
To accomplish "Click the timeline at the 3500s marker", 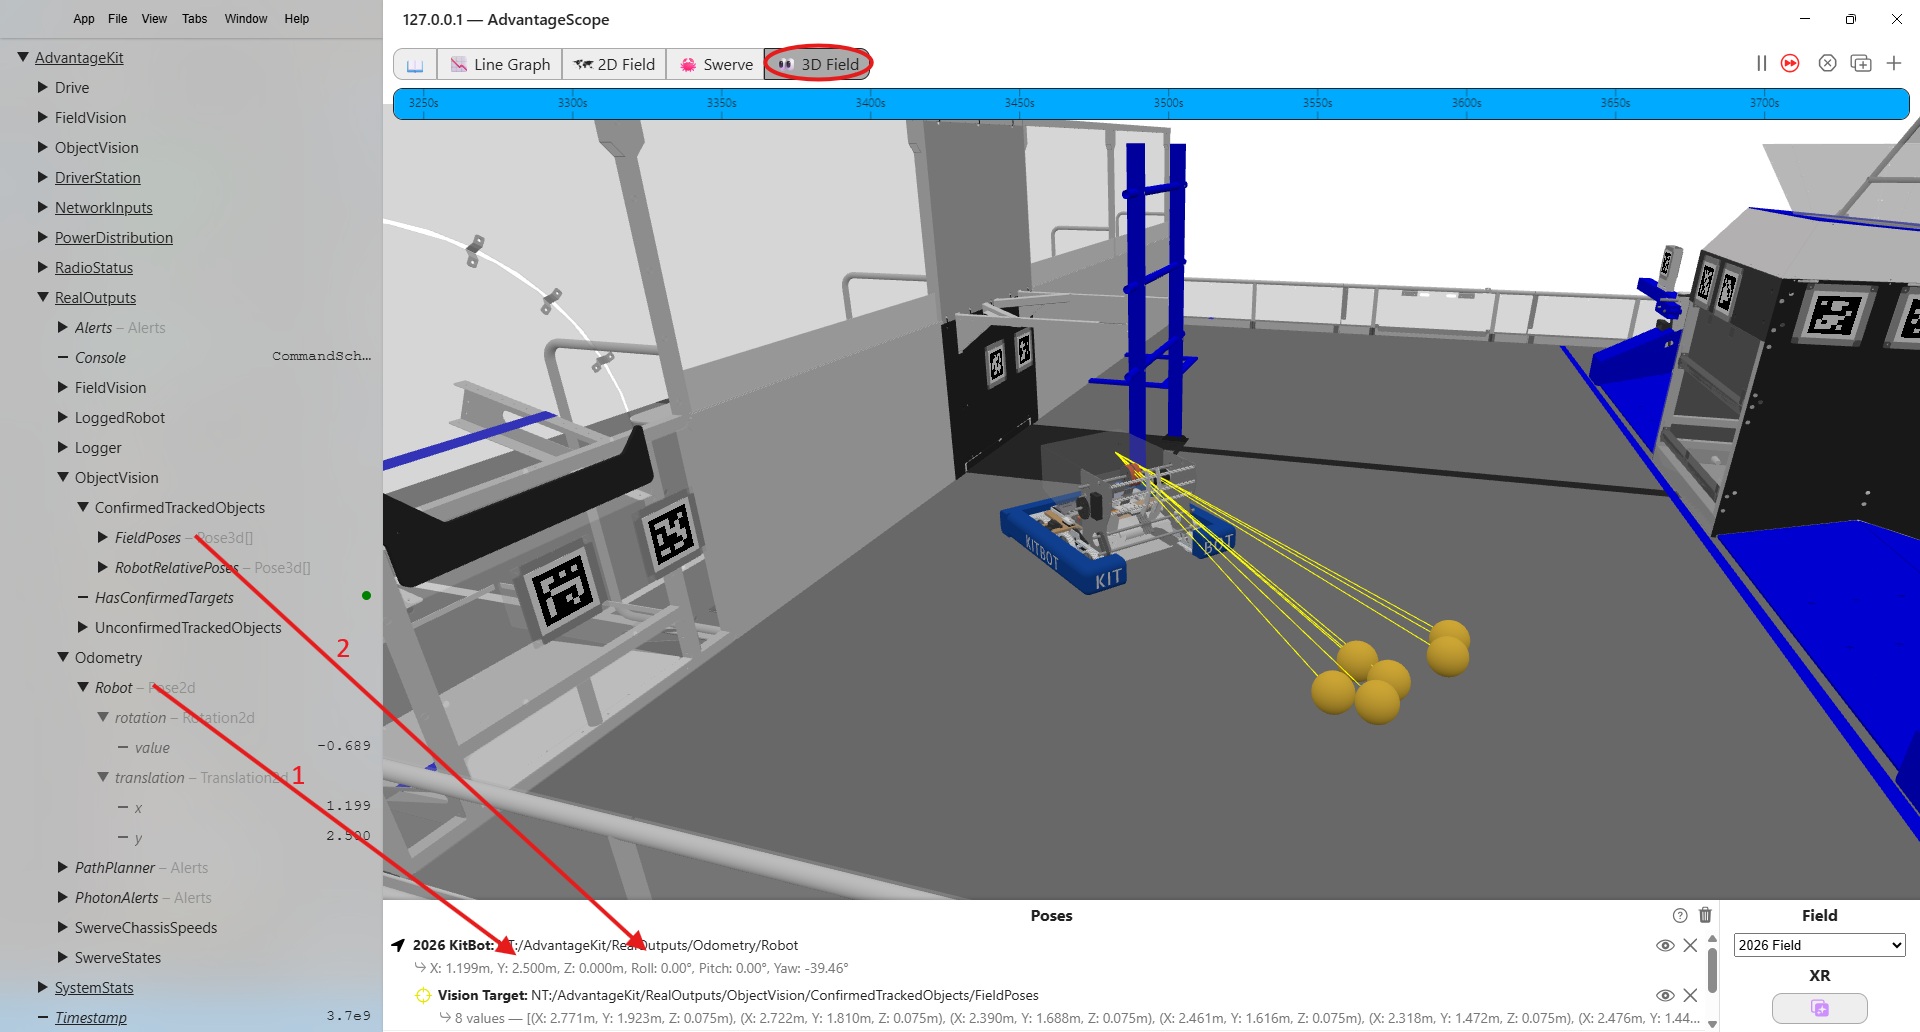I will (x=1168, y=103).
